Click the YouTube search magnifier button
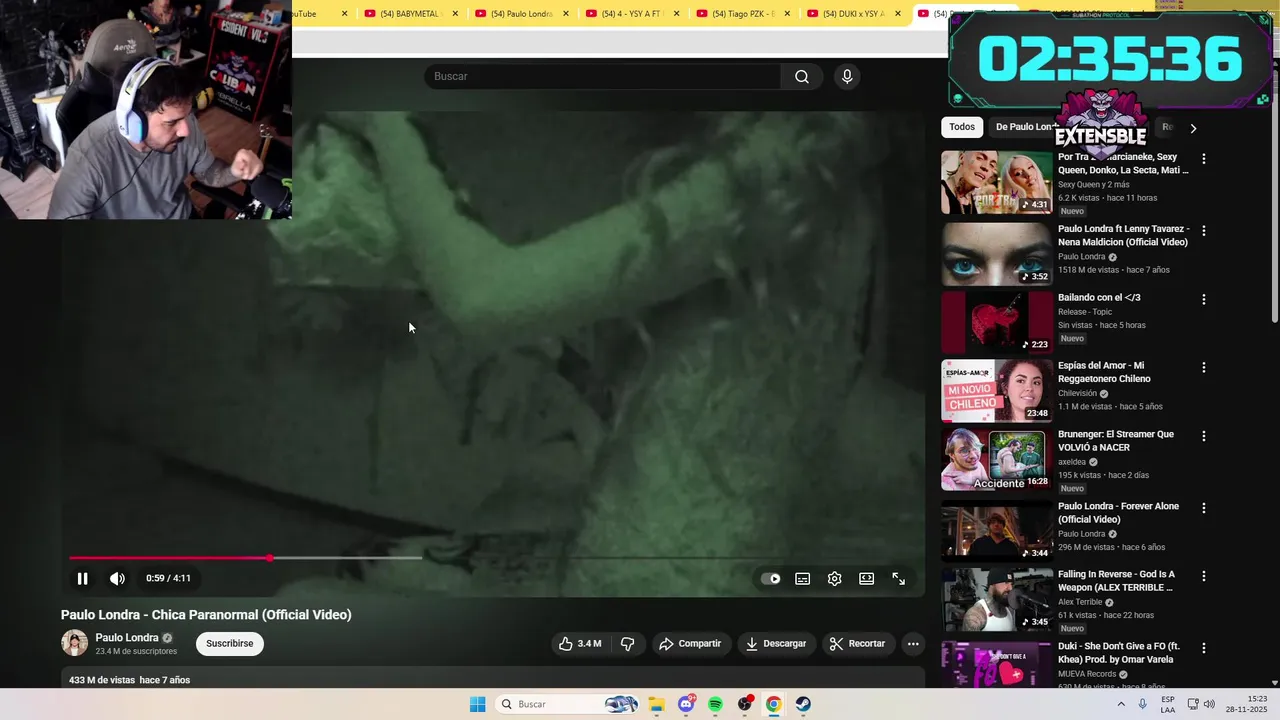This screenshot has width=1280, height=720. tap(802, 77)
